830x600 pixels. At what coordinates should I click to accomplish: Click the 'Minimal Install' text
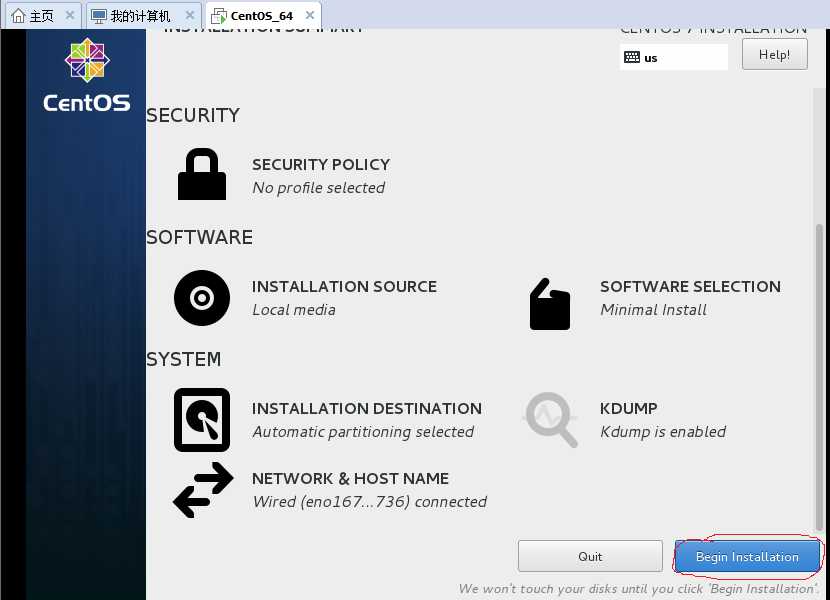[x=654, y=310]
